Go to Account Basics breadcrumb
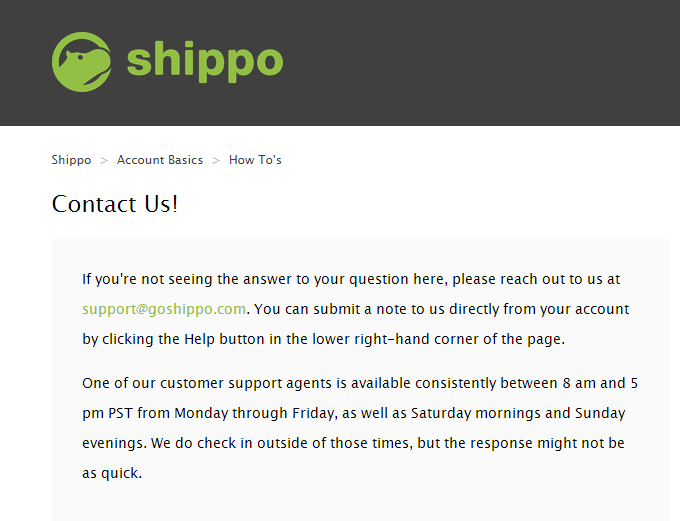The height and width of the screenshot is (521, 680). coord(160,160)
